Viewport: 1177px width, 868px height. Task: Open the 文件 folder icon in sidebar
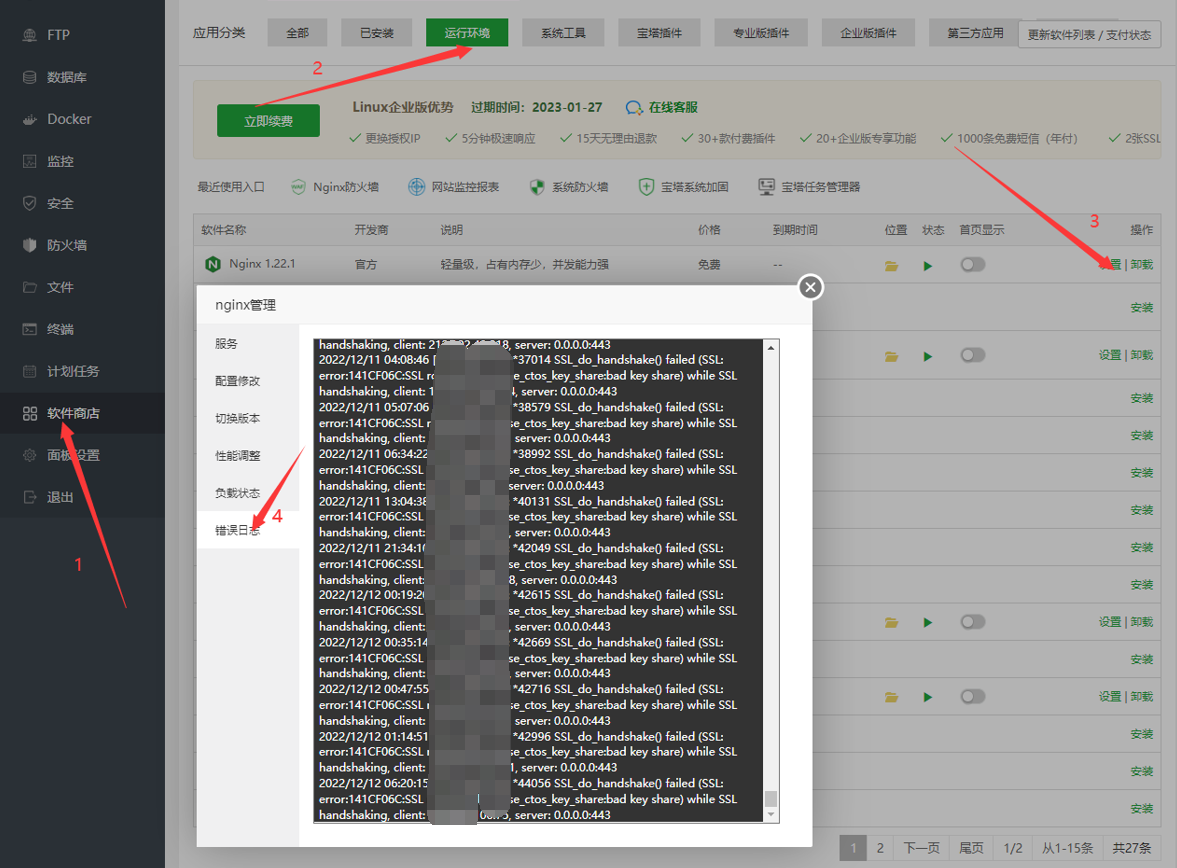point(29,288)
